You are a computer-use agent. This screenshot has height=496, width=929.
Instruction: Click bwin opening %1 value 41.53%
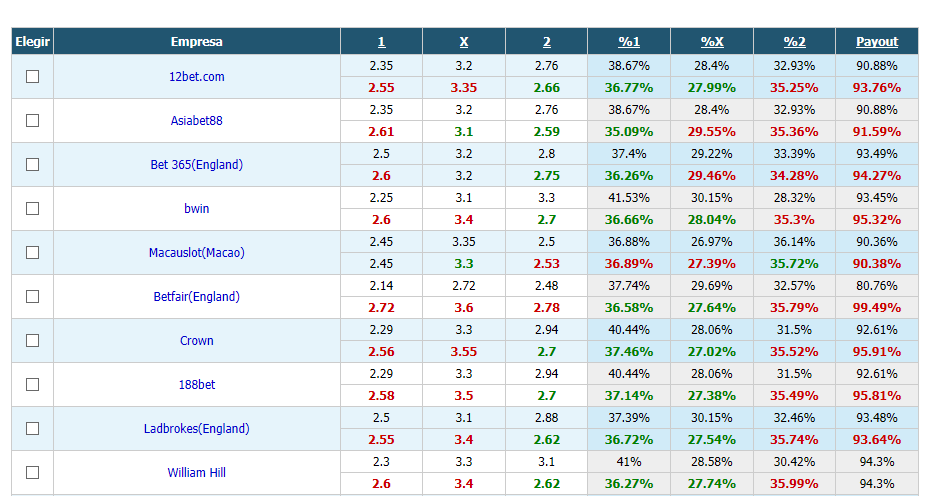(629, 197)
